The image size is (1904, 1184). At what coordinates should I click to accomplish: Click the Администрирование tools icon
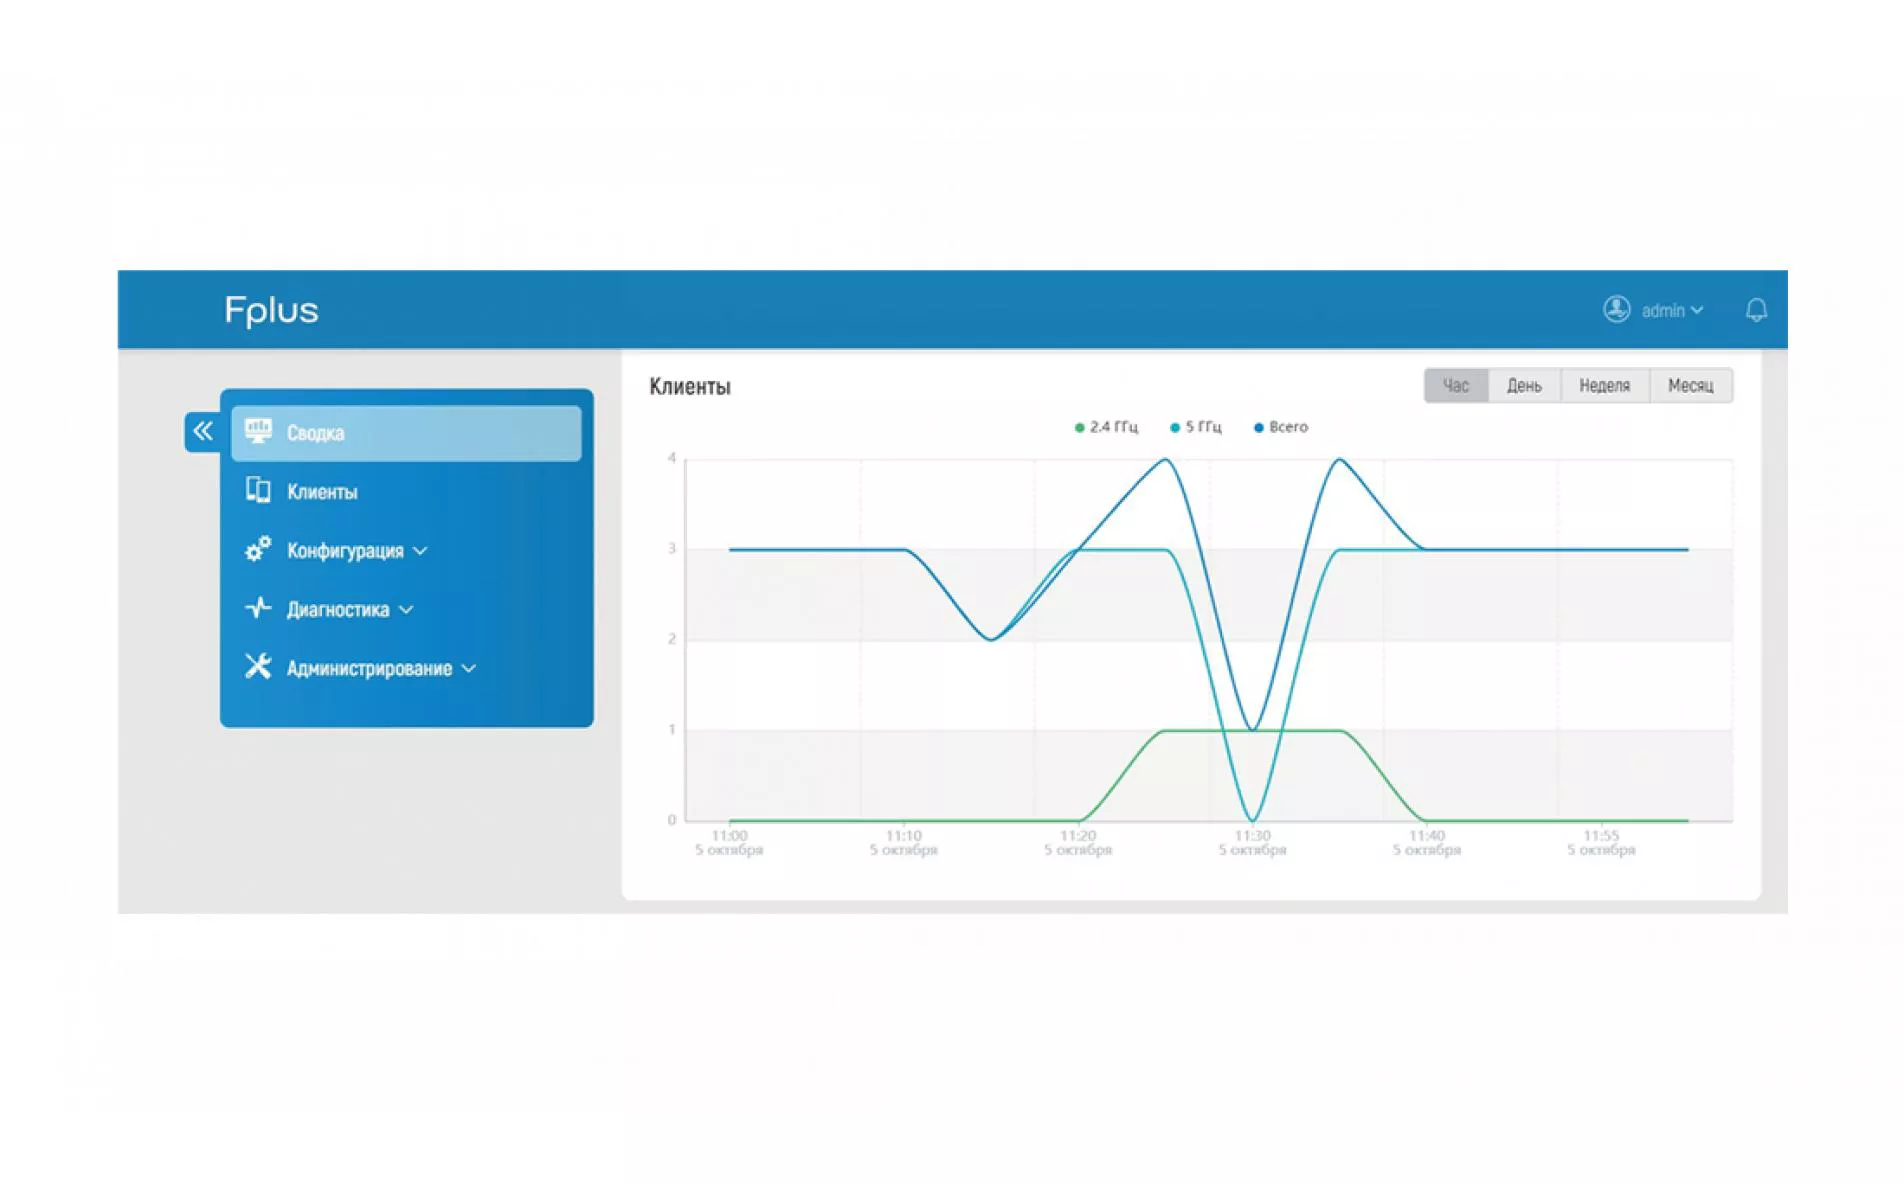pyautogui.click(x=258, y=666)
